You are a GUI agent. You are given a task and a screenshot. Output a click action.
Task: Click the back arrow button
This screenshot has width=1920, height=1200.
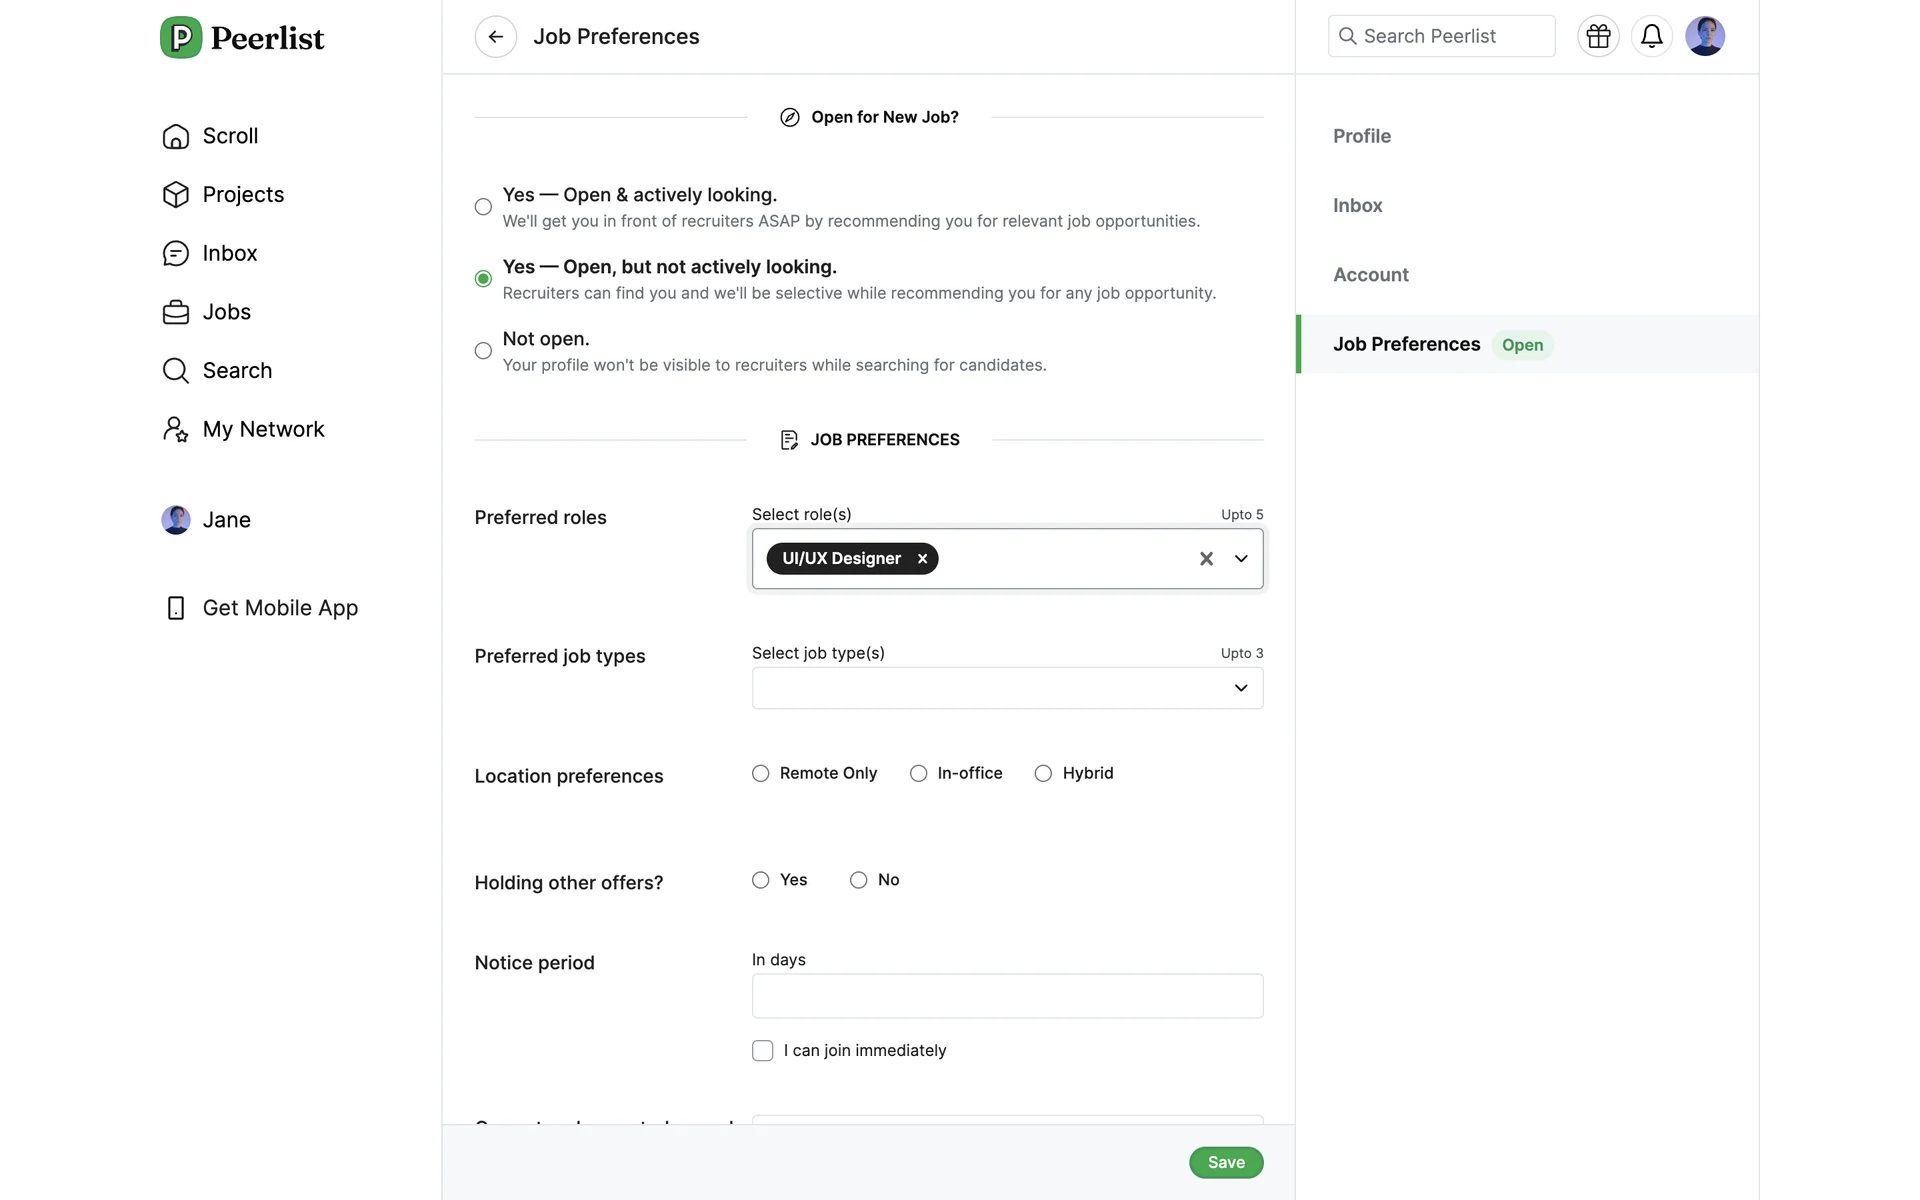495,37
